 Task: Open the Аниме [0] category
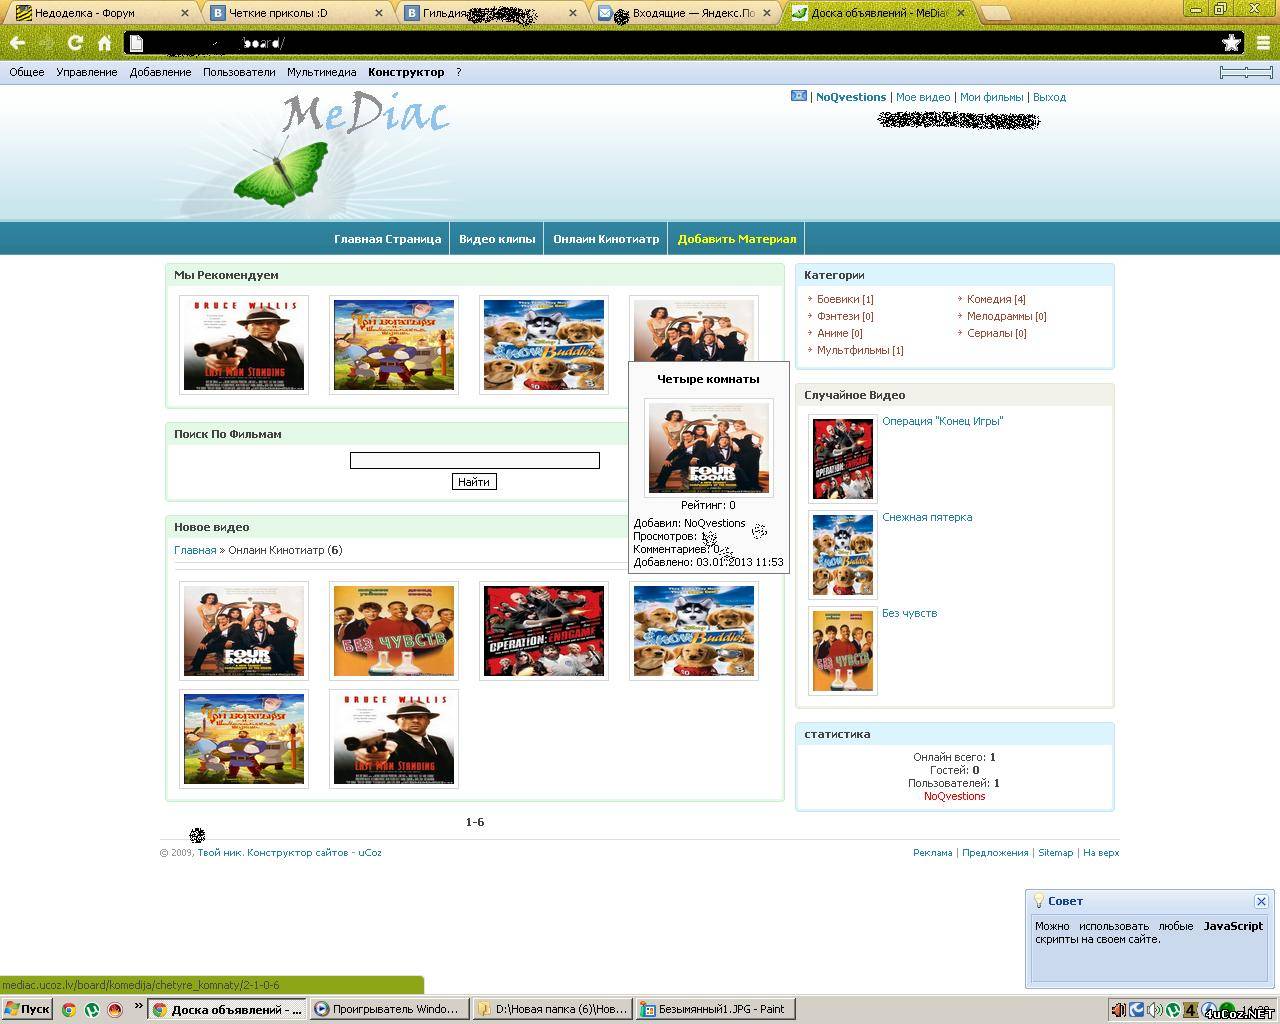[x=839, y=333]
